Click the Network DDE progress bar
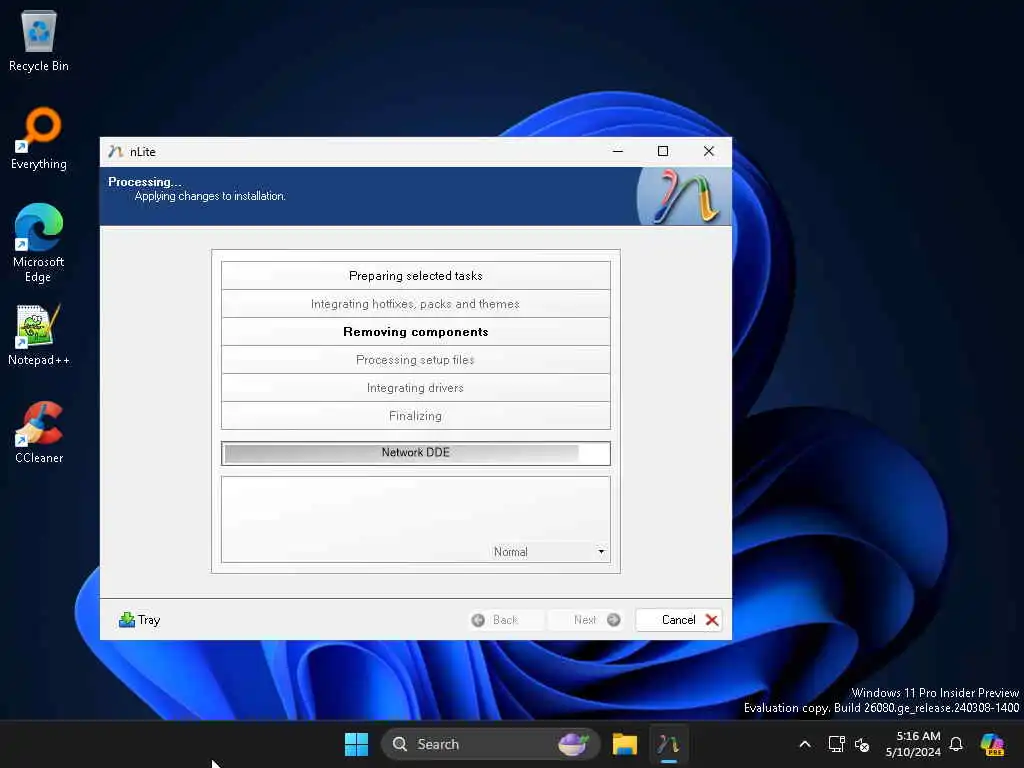Viewport: 1024px width, 768px height. click(415, 453)
